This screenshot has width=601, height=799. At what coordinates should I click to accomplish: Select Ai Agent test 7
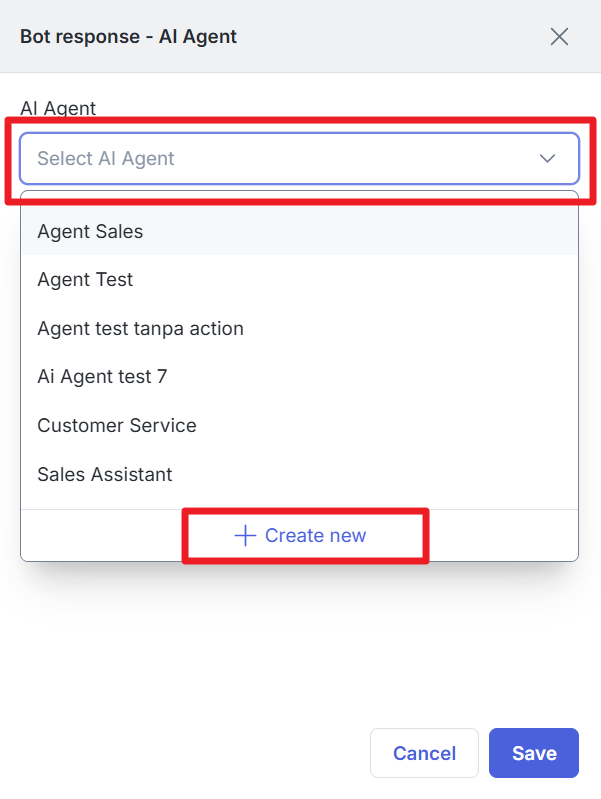102,377
